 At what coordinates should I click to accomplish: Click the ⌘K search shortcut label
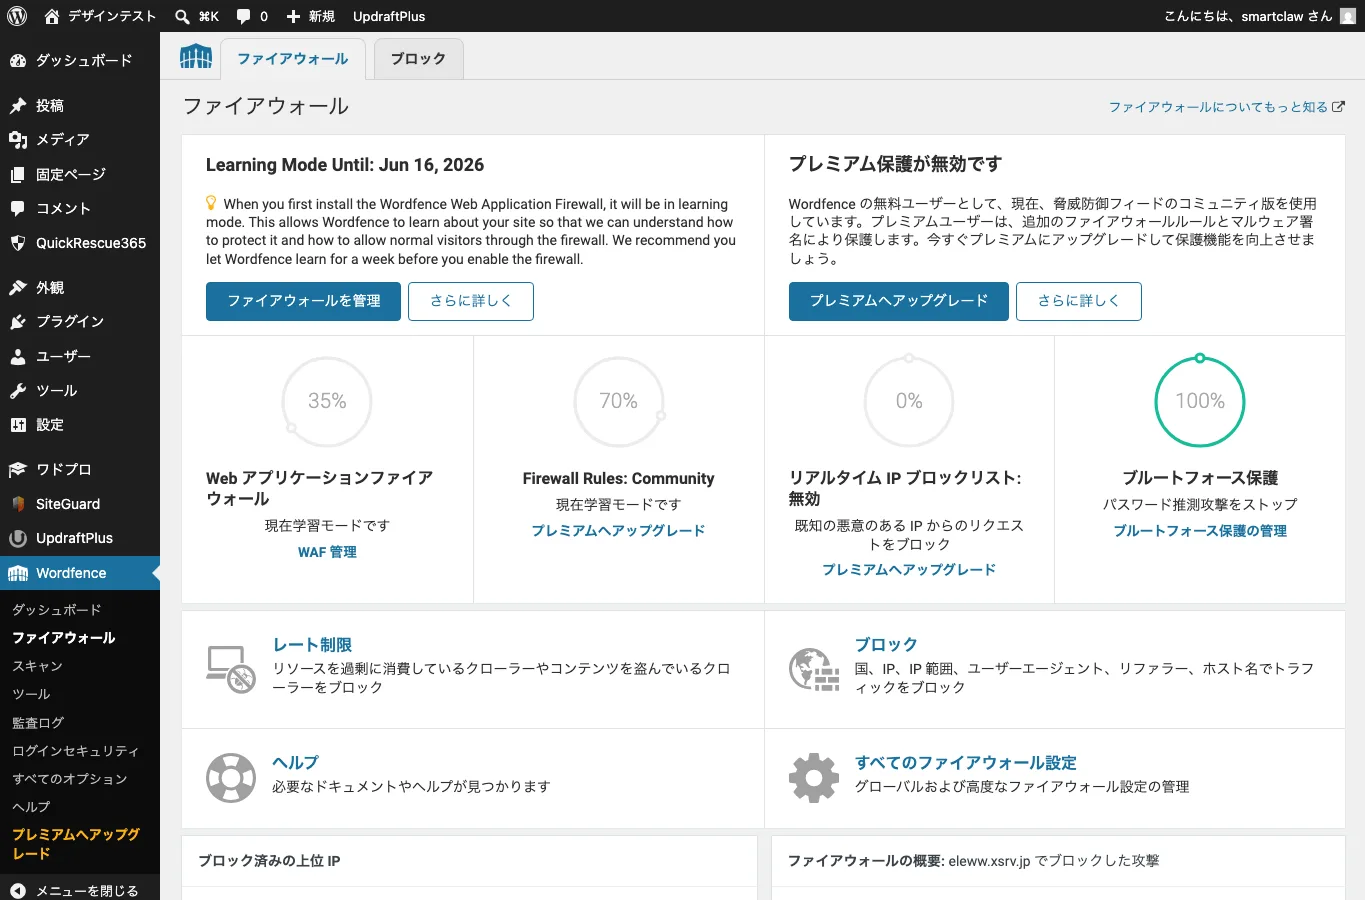click(208, 16)
